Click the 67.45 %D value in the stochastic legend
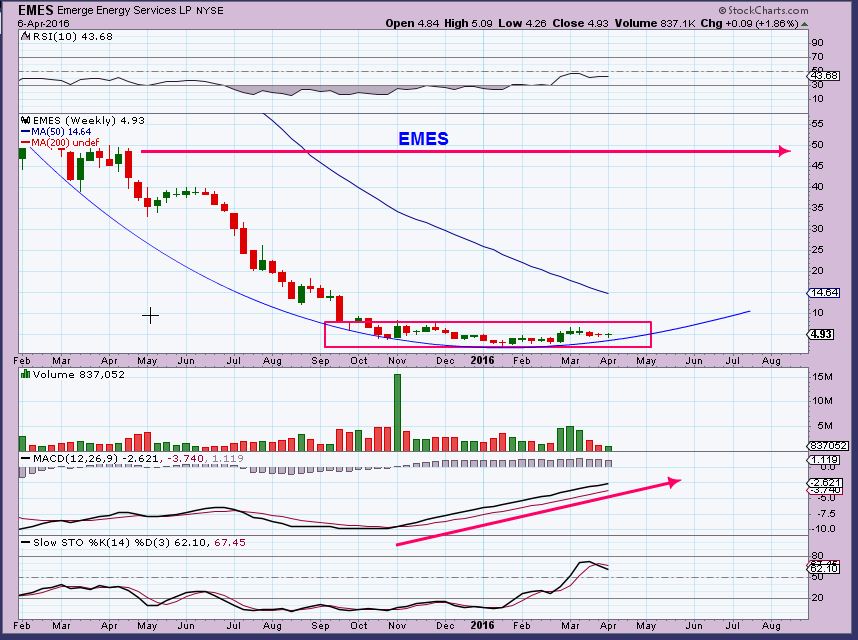The image size is (858, 640). click(230, 543)
